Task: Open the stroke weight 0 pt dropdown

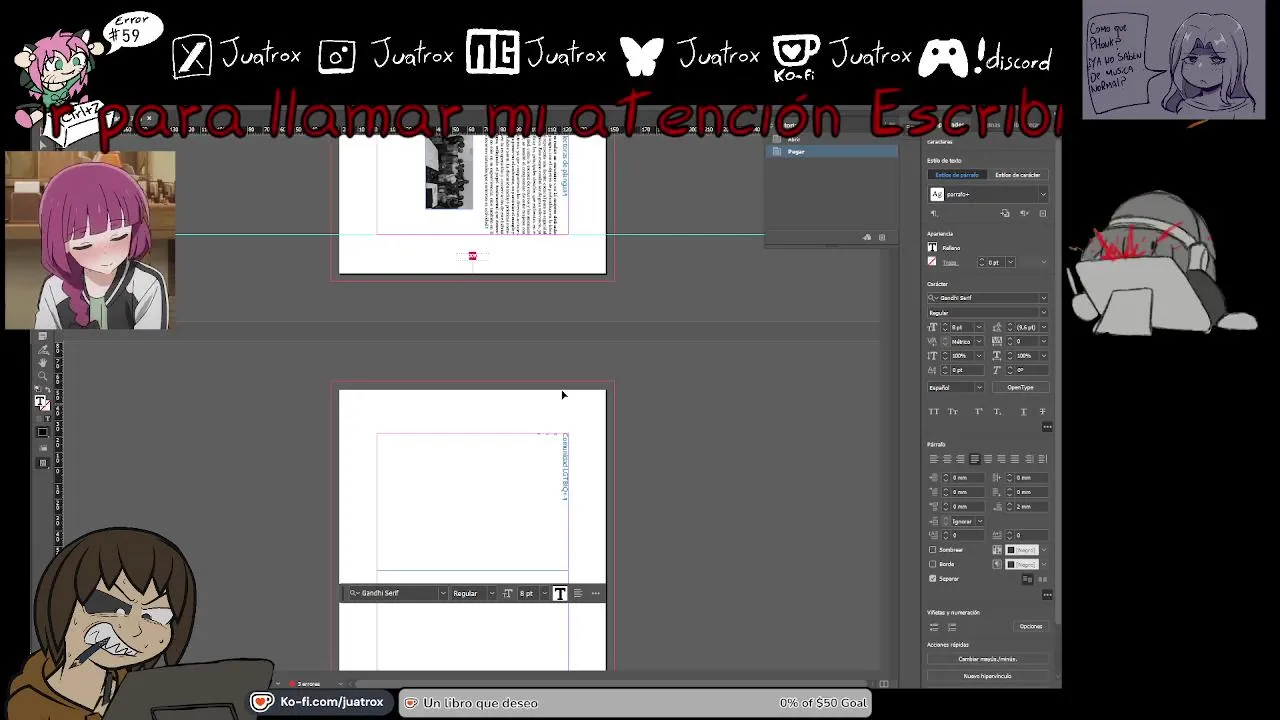Action: [x=1012, y=262]
